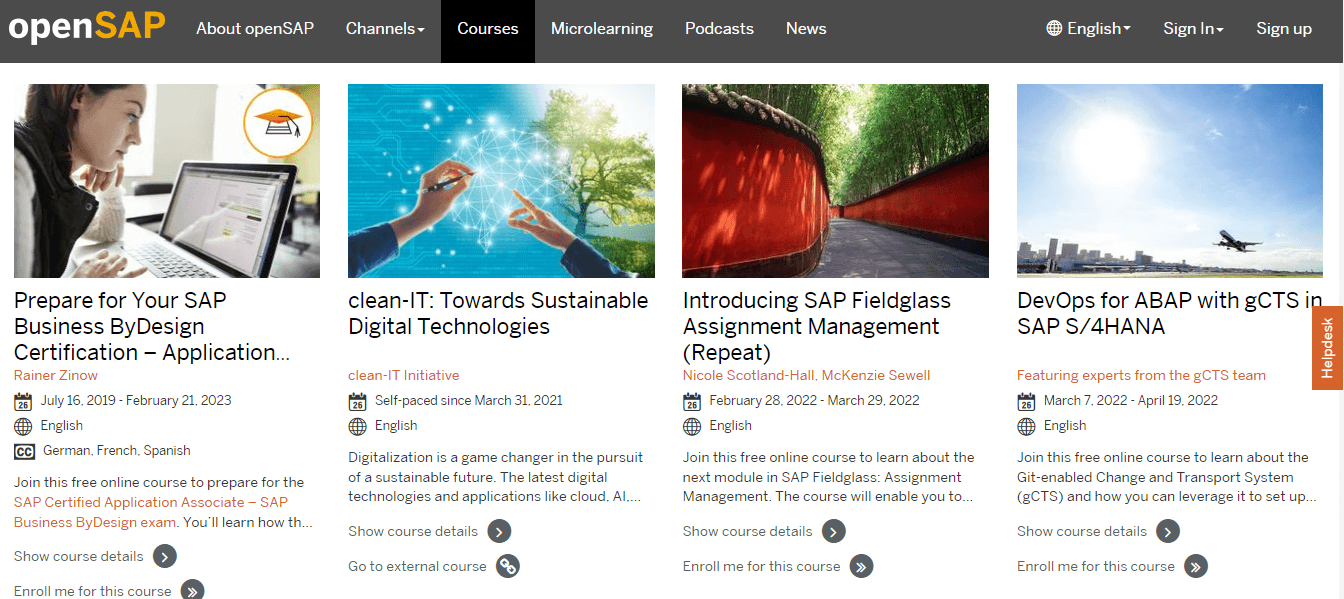This screenshot has width=1344, height=599.
Task: Open the Helpdesk side tab
Action: pyautogui.click(x=1328, y=348)
